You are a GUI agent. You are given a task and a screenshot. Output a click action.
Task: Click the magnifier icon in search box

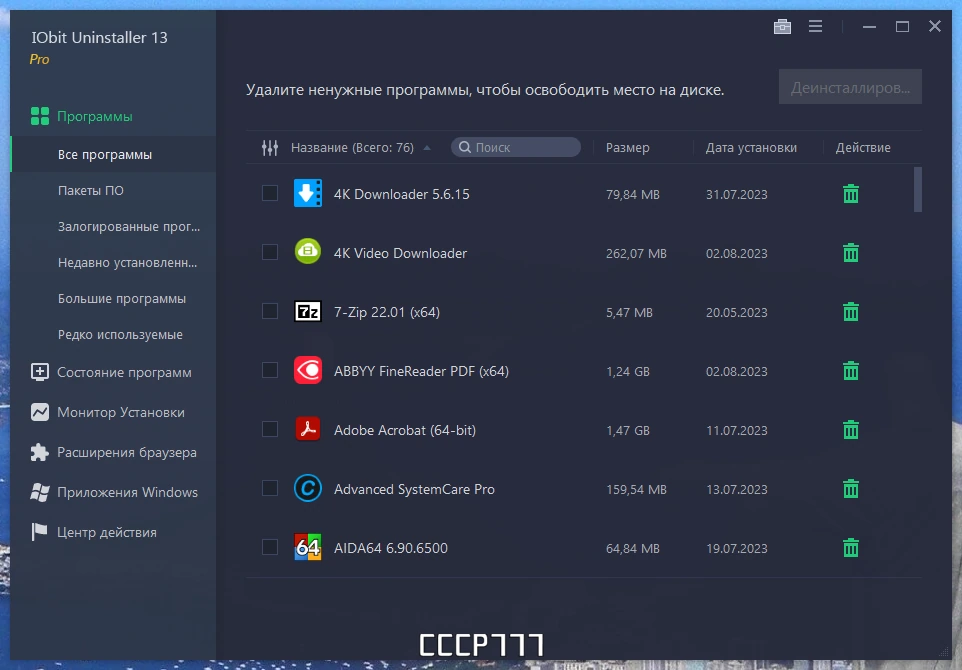465,147
